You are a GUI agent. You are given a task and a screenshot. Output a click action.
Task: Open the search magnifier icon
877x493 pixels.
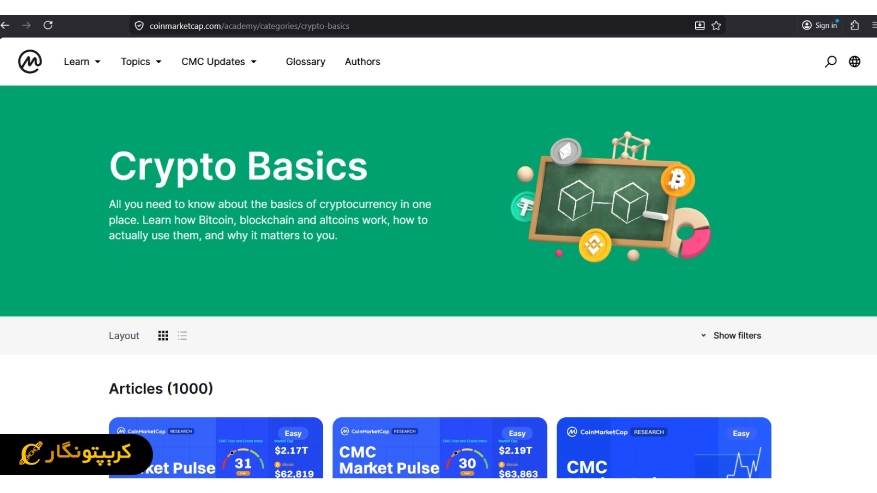831,62
